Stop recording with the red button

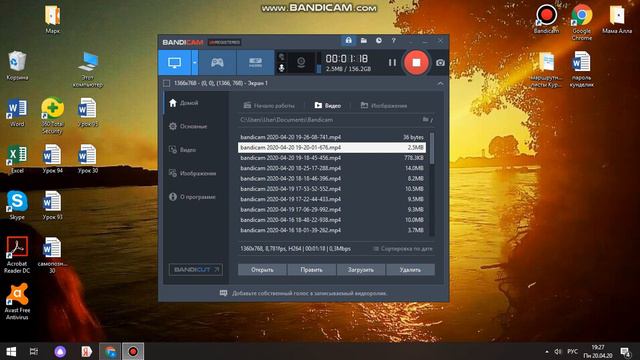[x=416, y=62]
